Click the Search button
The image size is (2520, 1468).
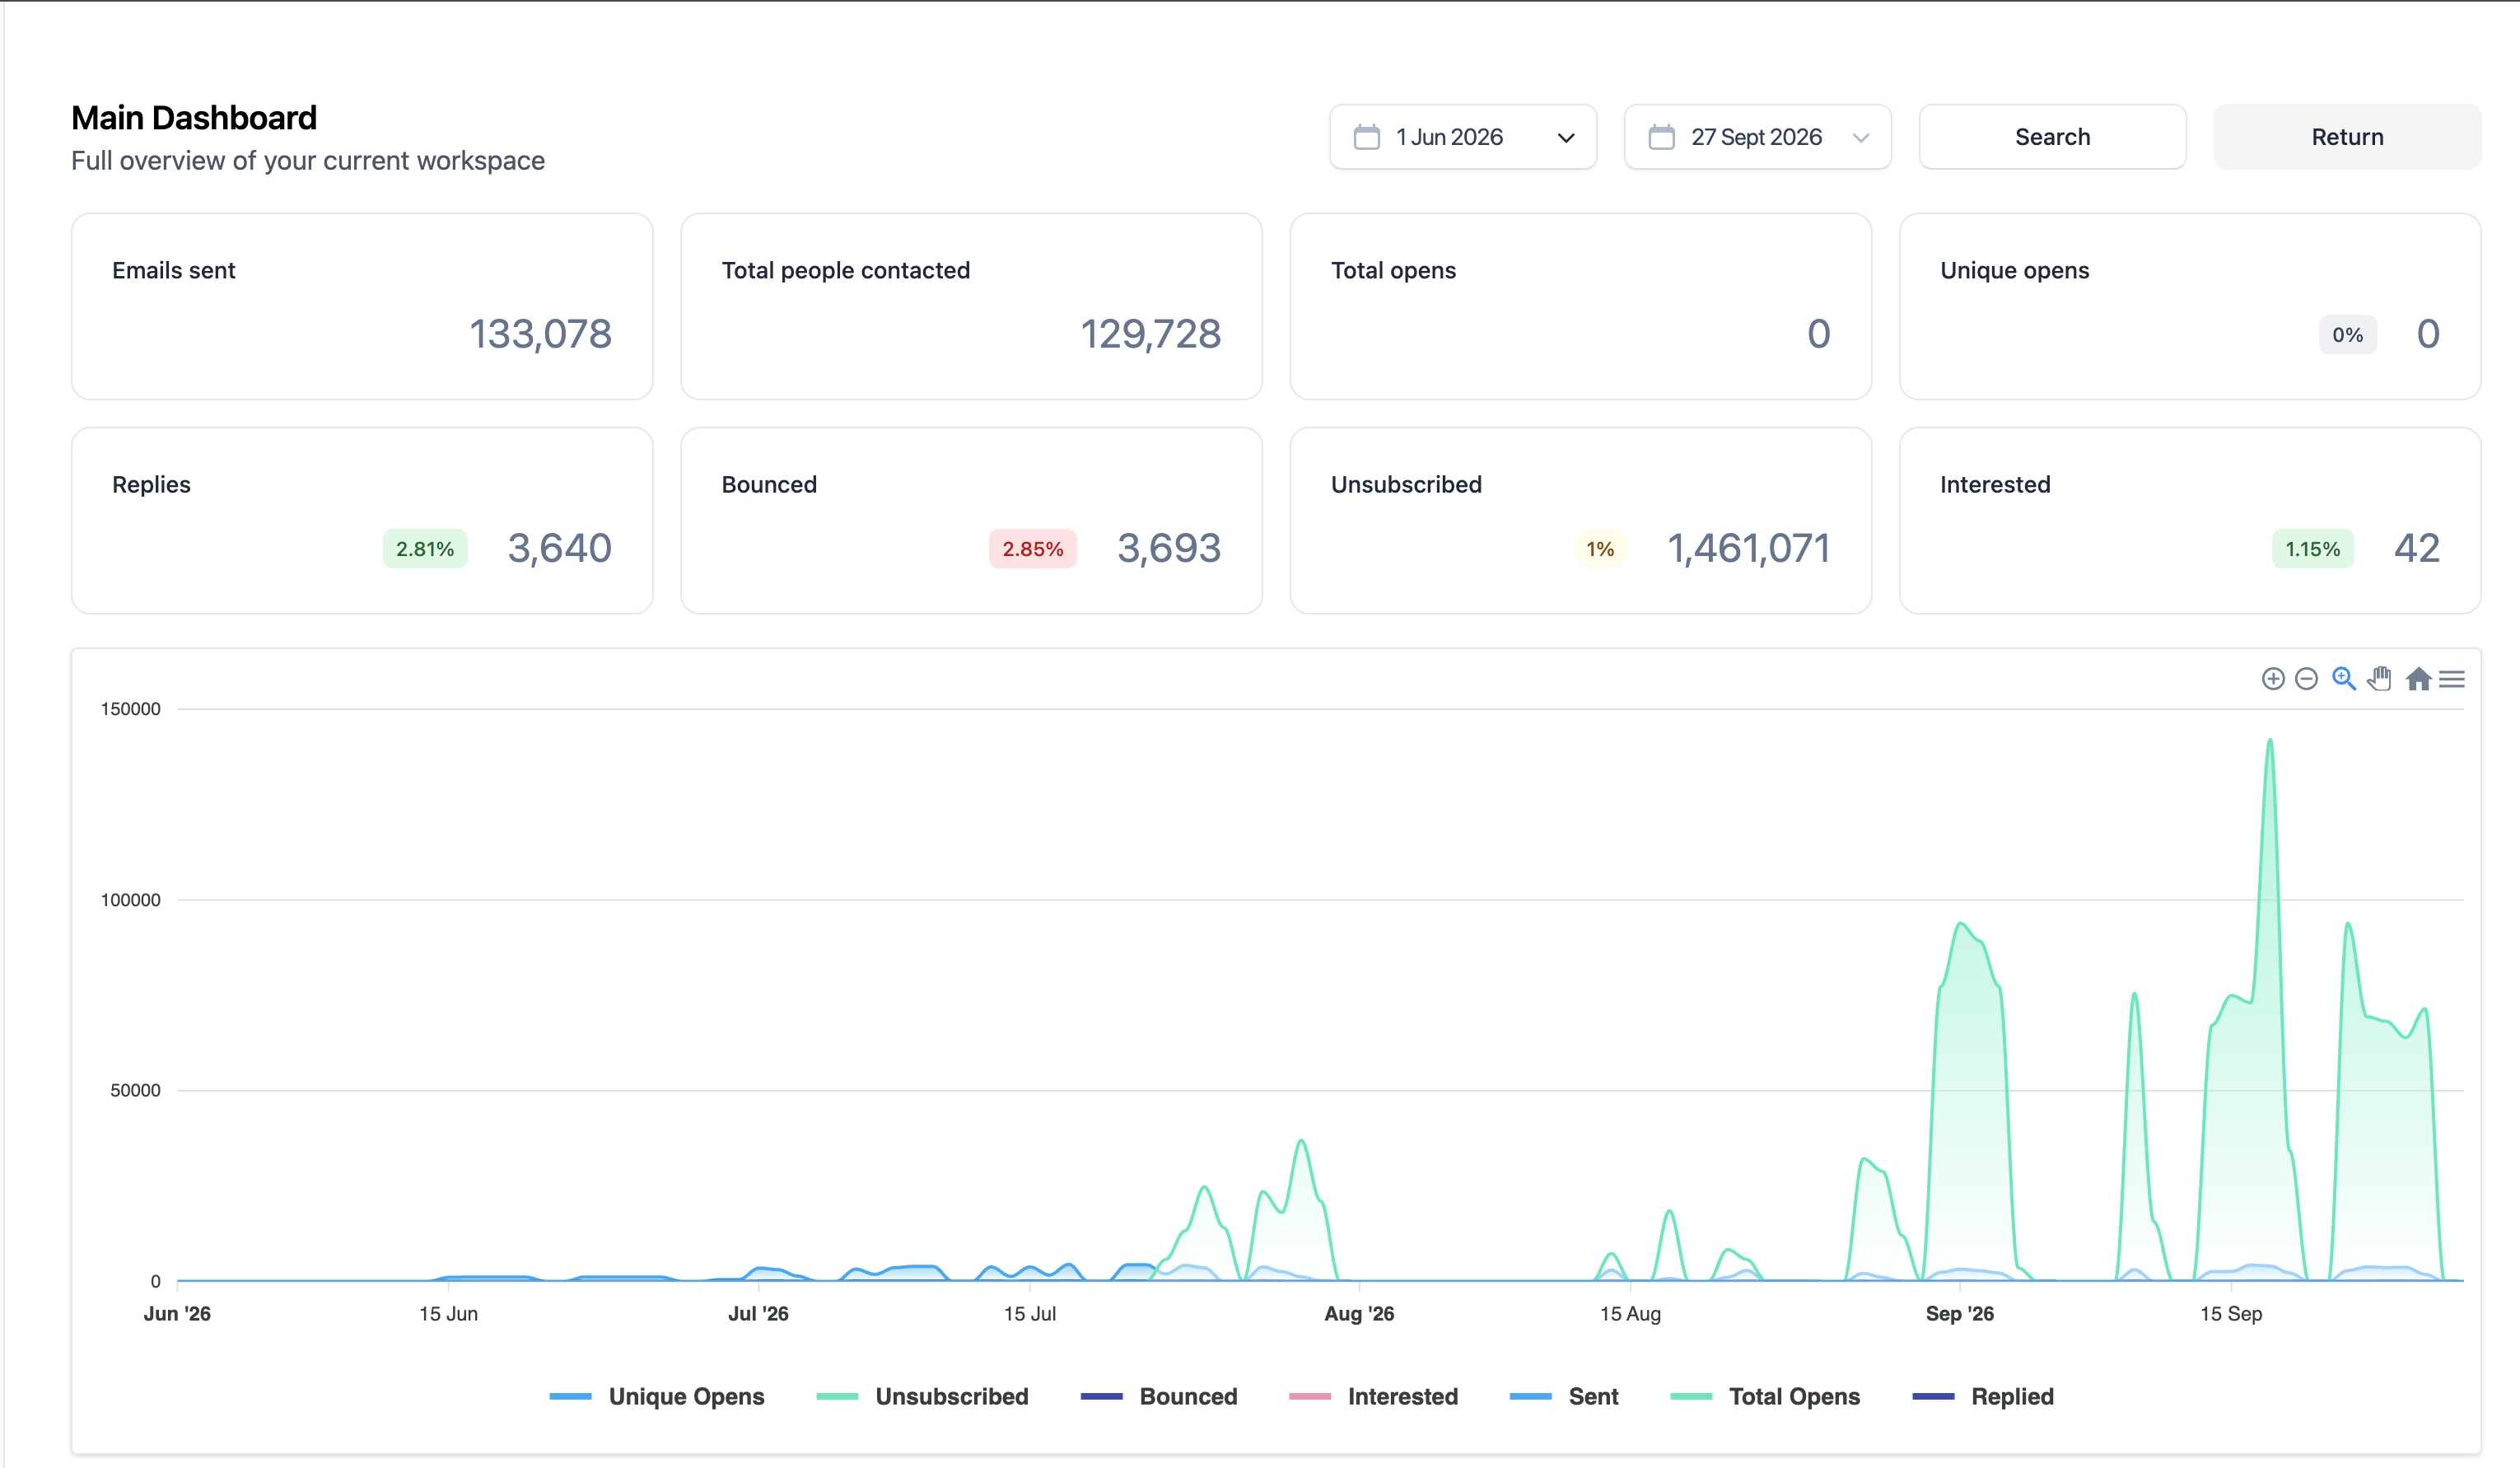click(x=2052, y=137)
